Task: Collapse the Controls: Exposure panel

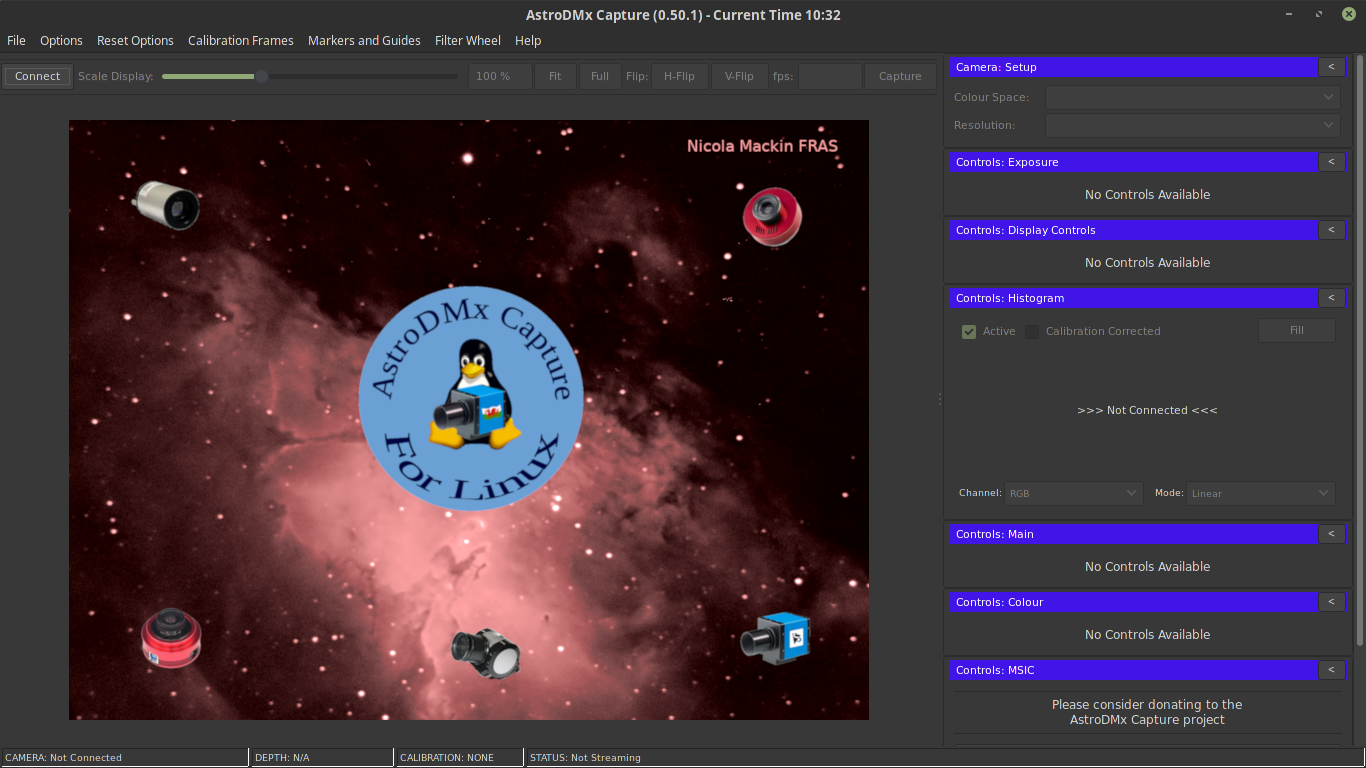Action: (x=1332, y=162)
